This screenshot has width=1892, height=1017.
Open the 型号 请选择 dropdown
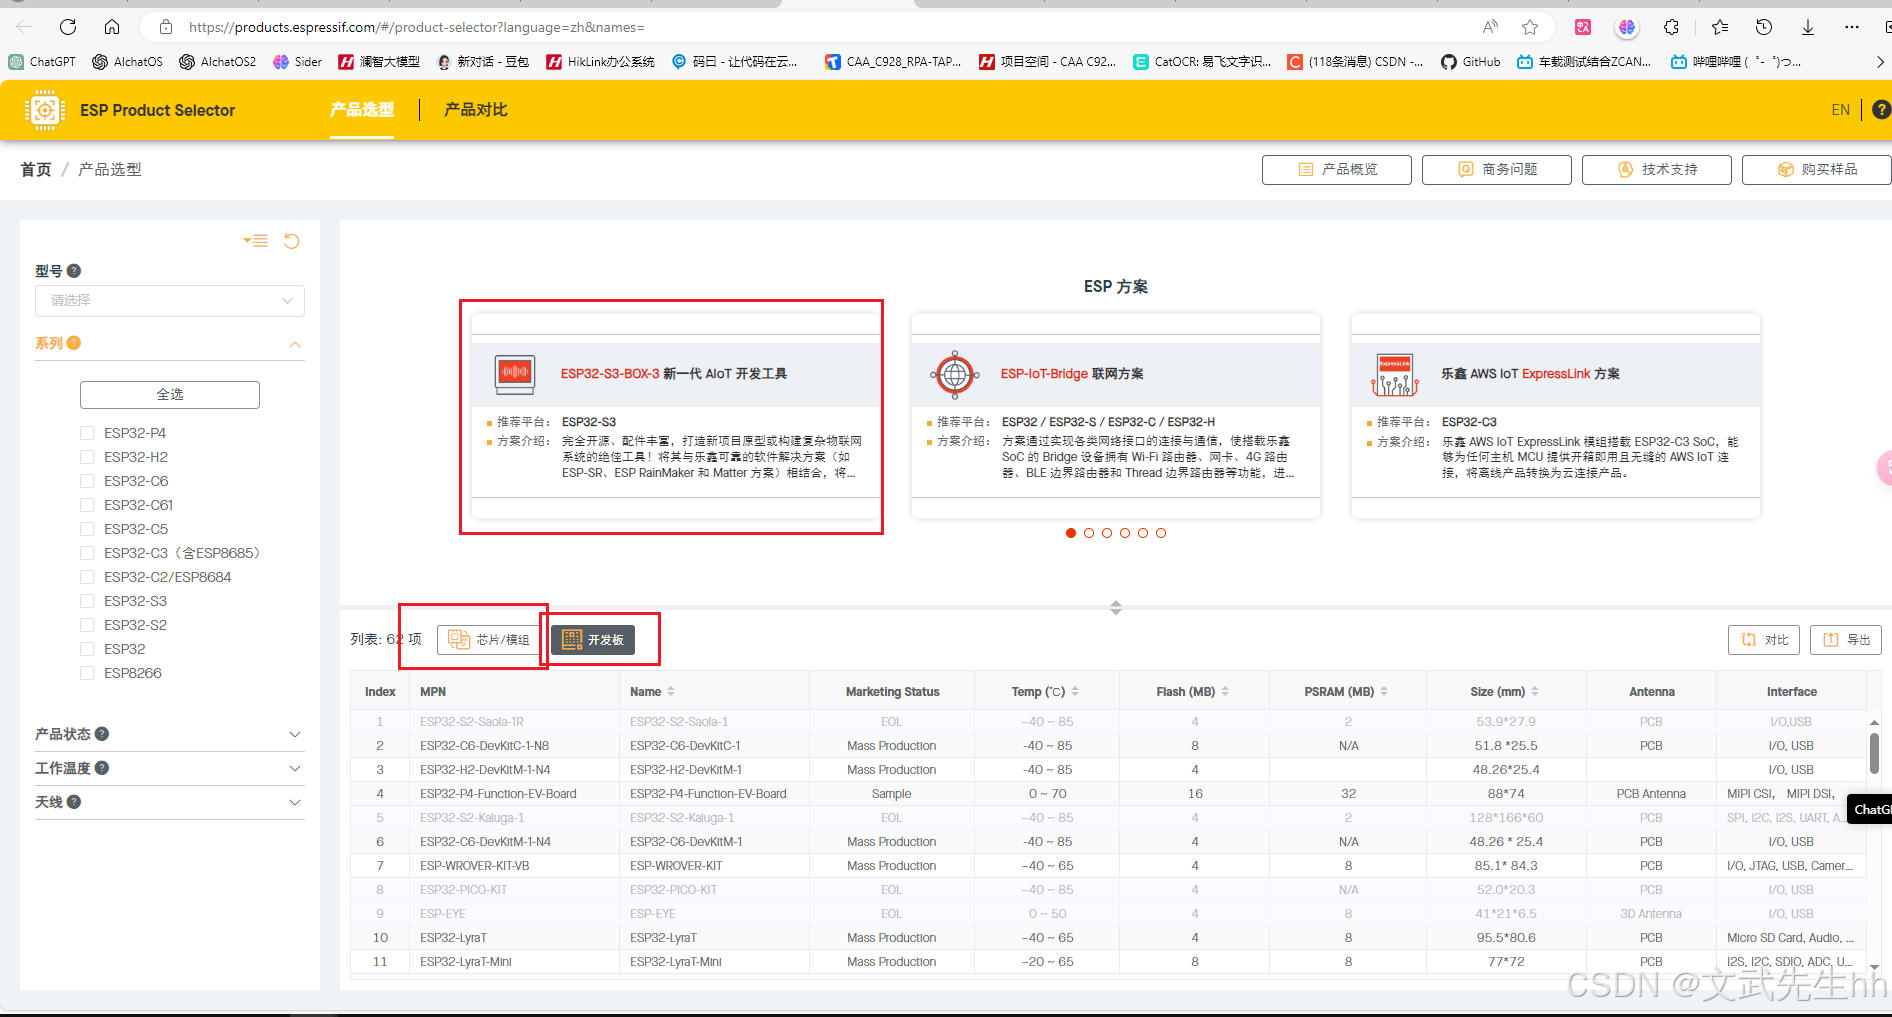[170, 300]
